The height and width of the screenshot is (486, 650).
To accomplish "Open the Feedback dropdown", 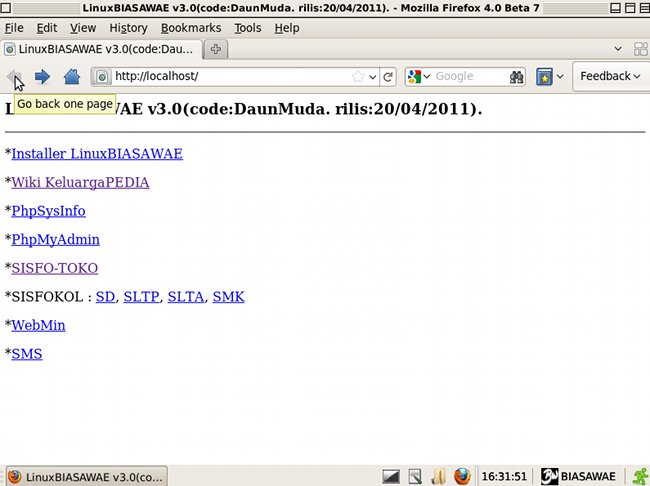I will [x=610, y=76].
